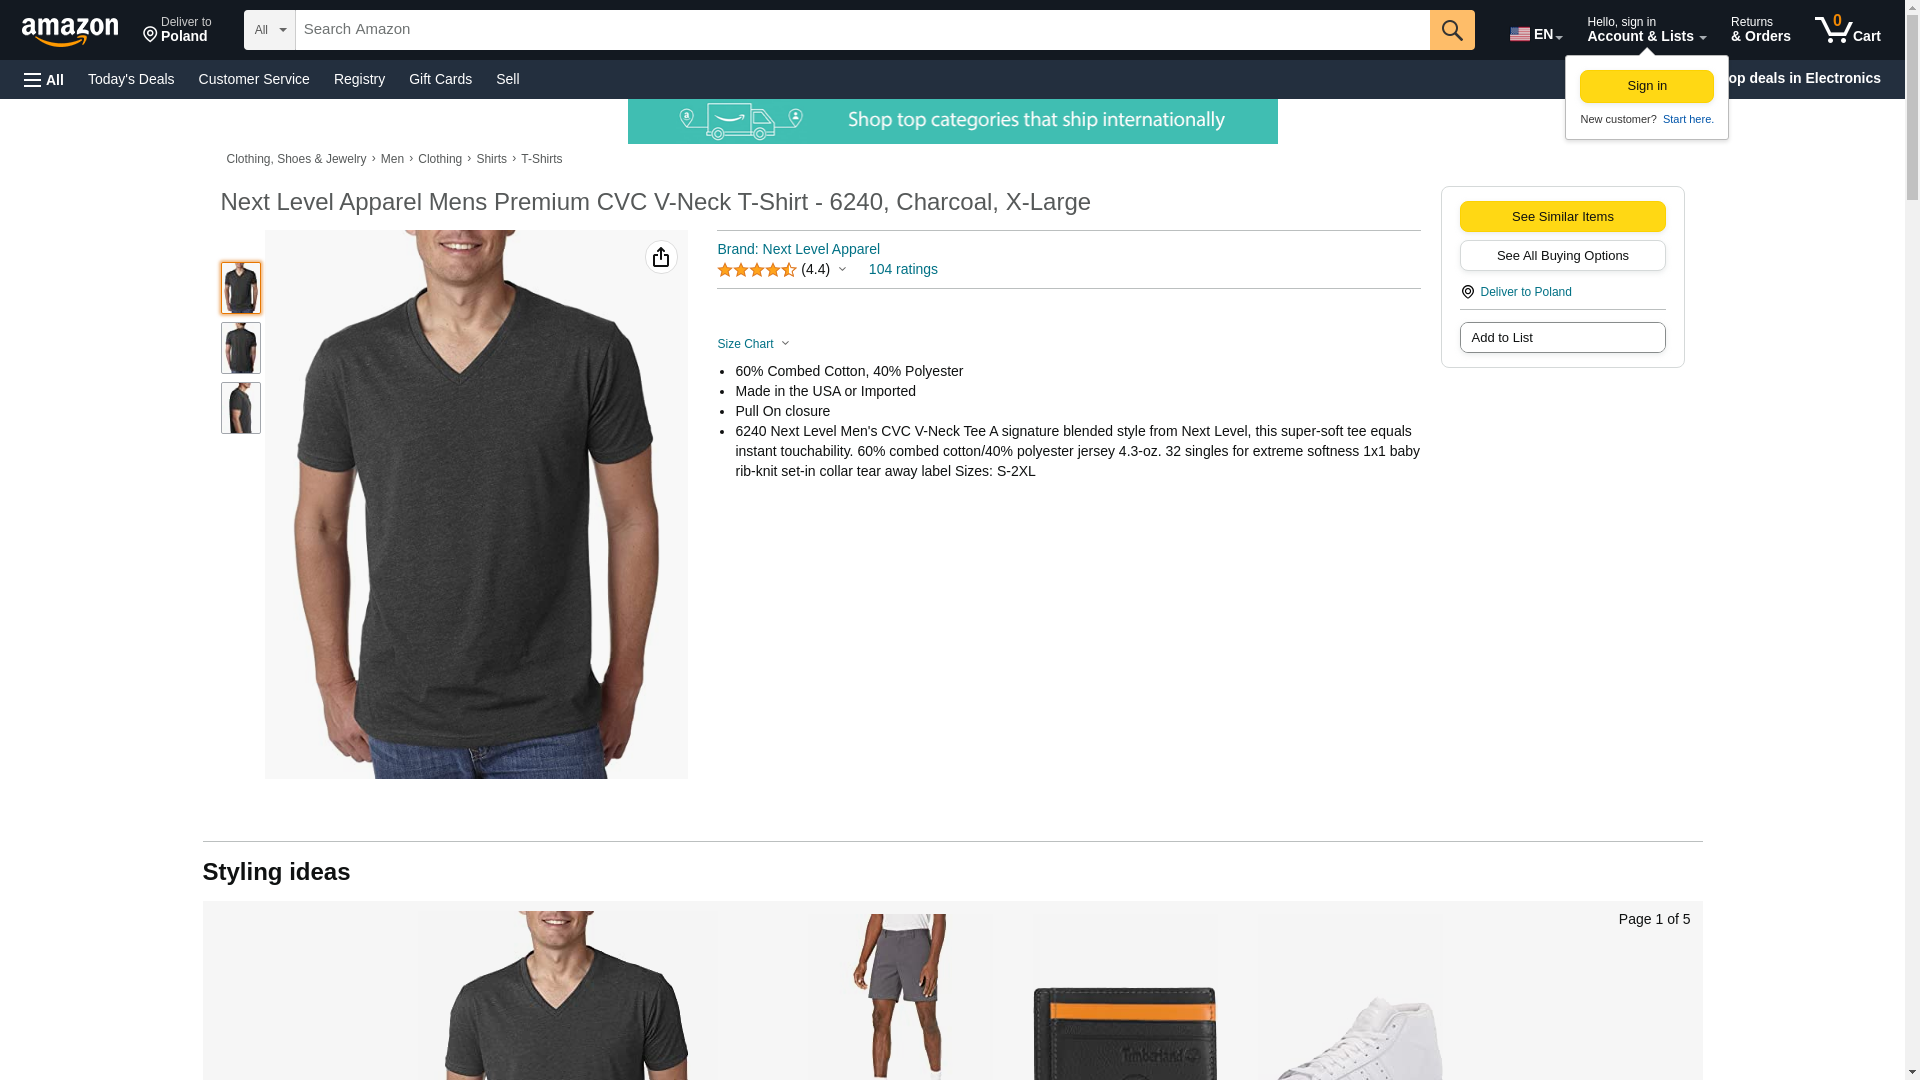Image resolution: width=1920 pixels, height=1080 pixels.
Task: Select the EN language flag
Action: click(1535, 34)
